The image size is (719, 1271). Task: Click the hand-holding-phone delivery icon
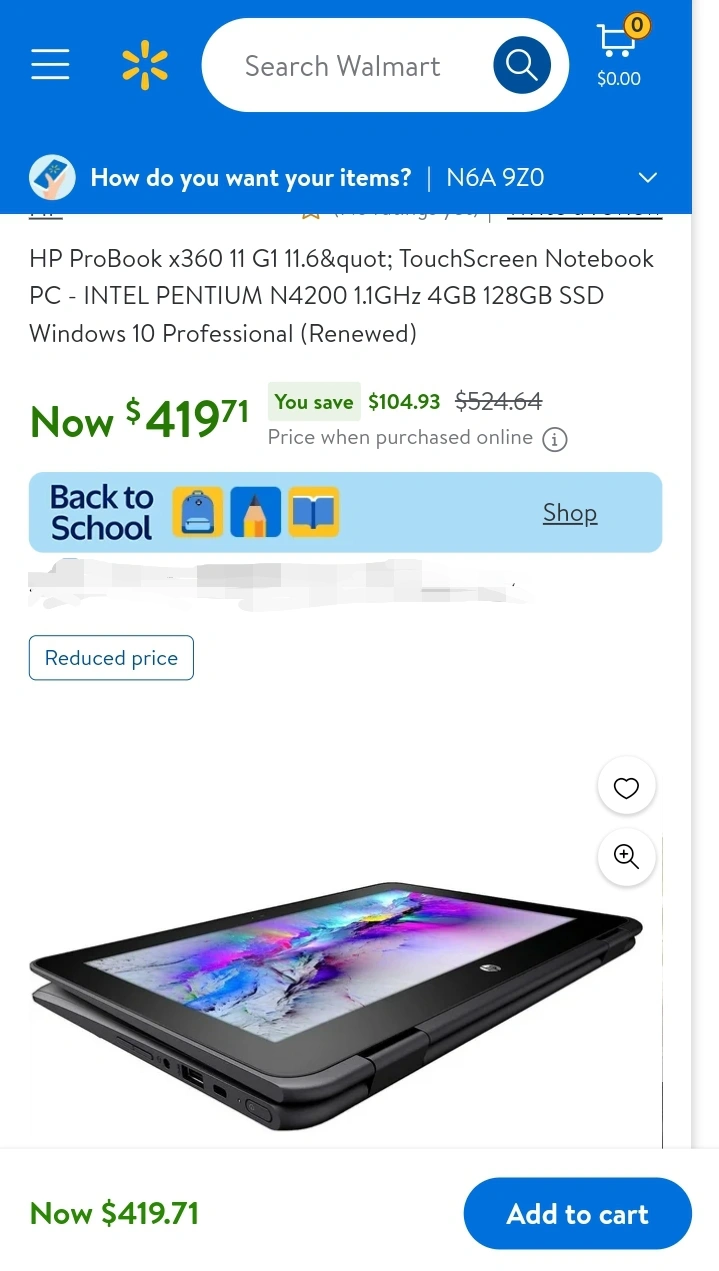coord(52,178)
